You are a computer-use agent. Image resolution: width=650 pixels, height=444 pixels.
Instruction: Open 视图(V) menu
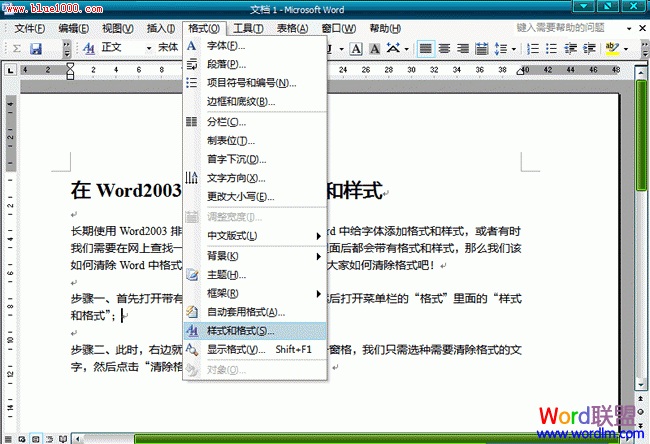pyautogui.click(x=118, y=29)
